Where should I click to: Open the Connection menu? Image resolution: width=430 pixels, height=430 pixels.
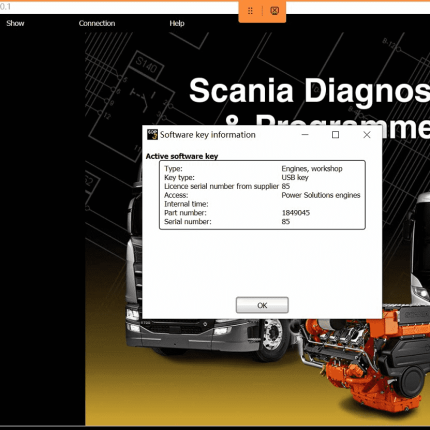click(x=97, y=23)
